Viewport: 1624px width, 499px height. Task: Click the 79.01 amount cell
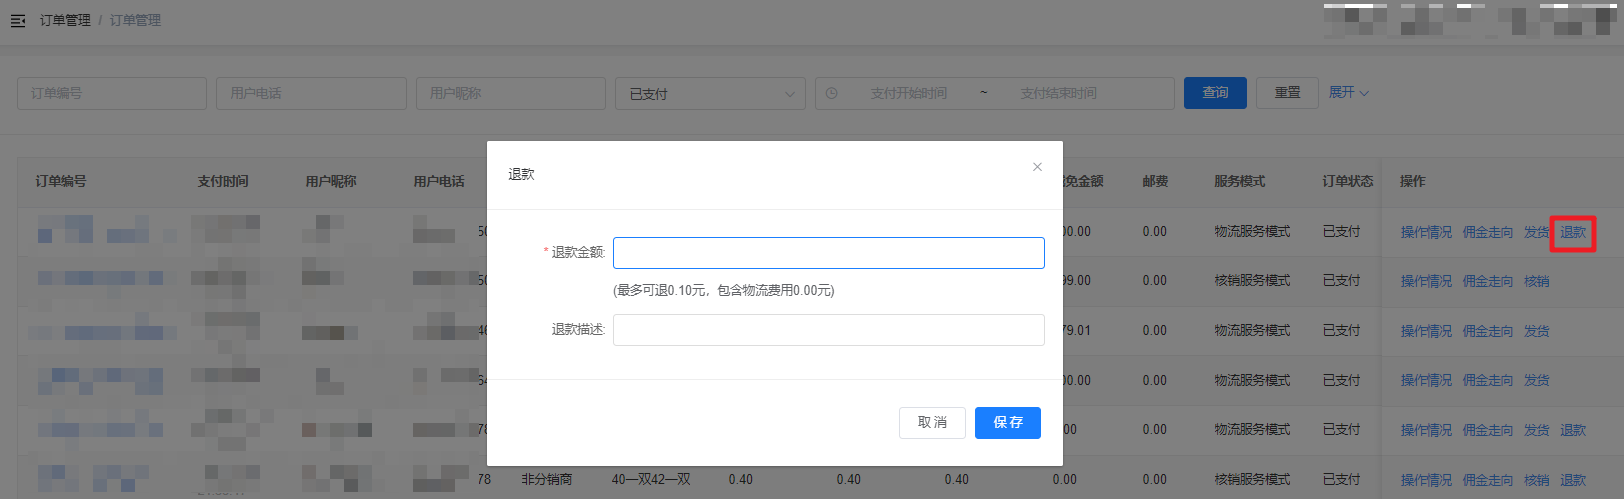point(1077,331)
